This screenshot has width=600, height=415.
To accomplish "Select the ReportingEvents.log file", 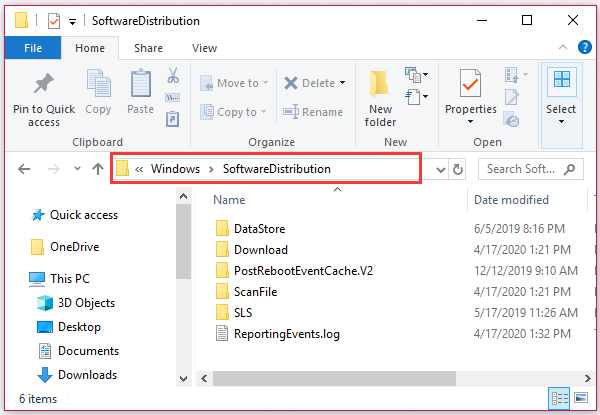I will click(278, 334).
